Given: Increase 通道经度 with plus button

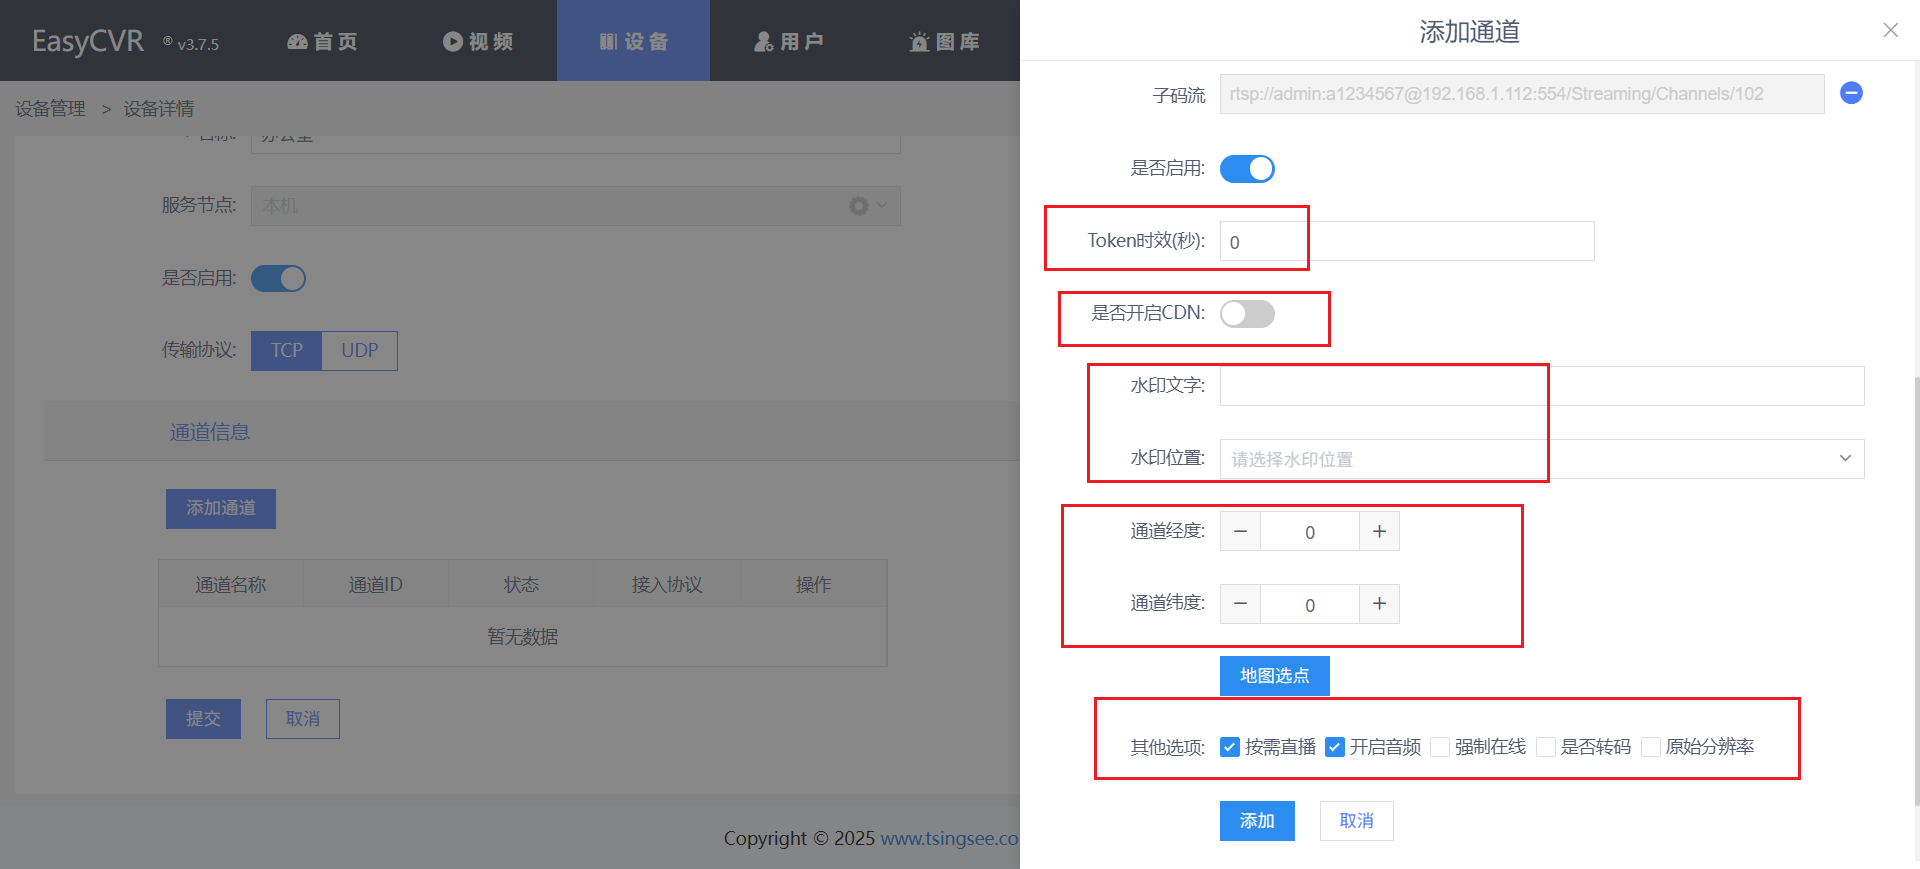Looking at the screenshot, I should click(x=1379, y=531).
